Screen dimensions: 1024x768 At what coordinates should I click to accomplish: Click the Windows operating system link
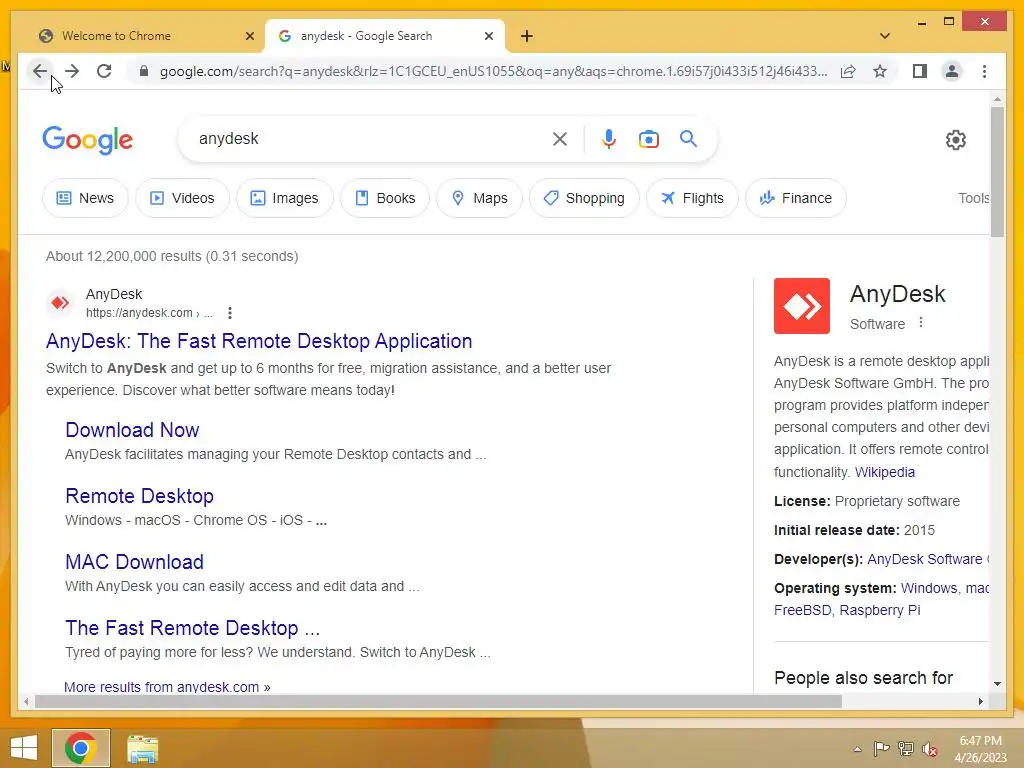click(929, 588)
